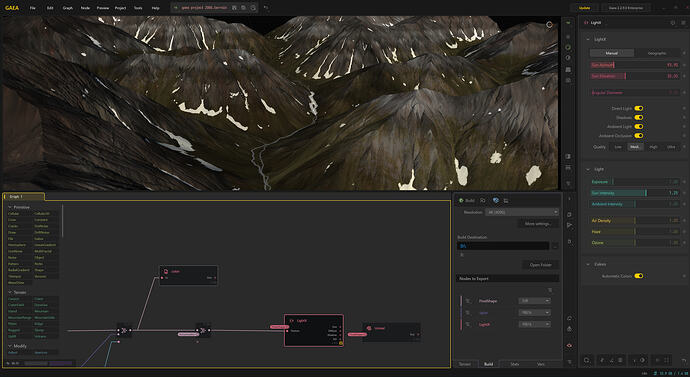This screenshot has width=690, height=377.
Task: Open More settings in Build panel
Action: coord(537,223)
